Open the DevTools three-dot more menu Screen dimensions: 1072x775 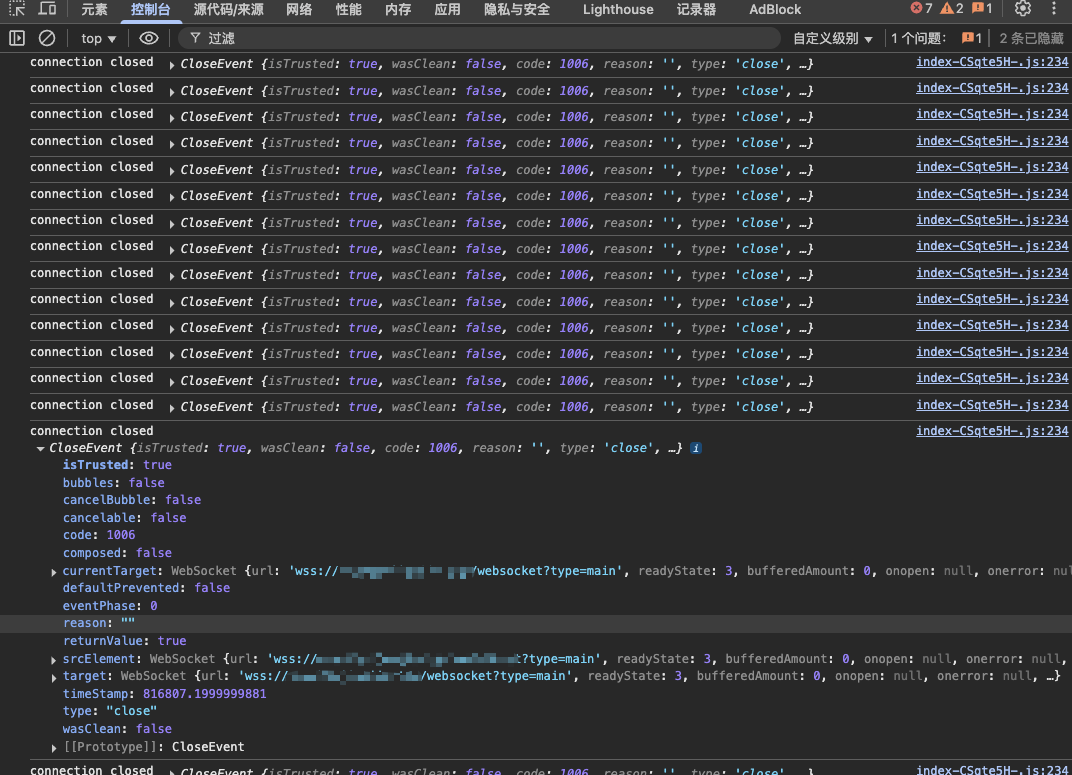1054,9
